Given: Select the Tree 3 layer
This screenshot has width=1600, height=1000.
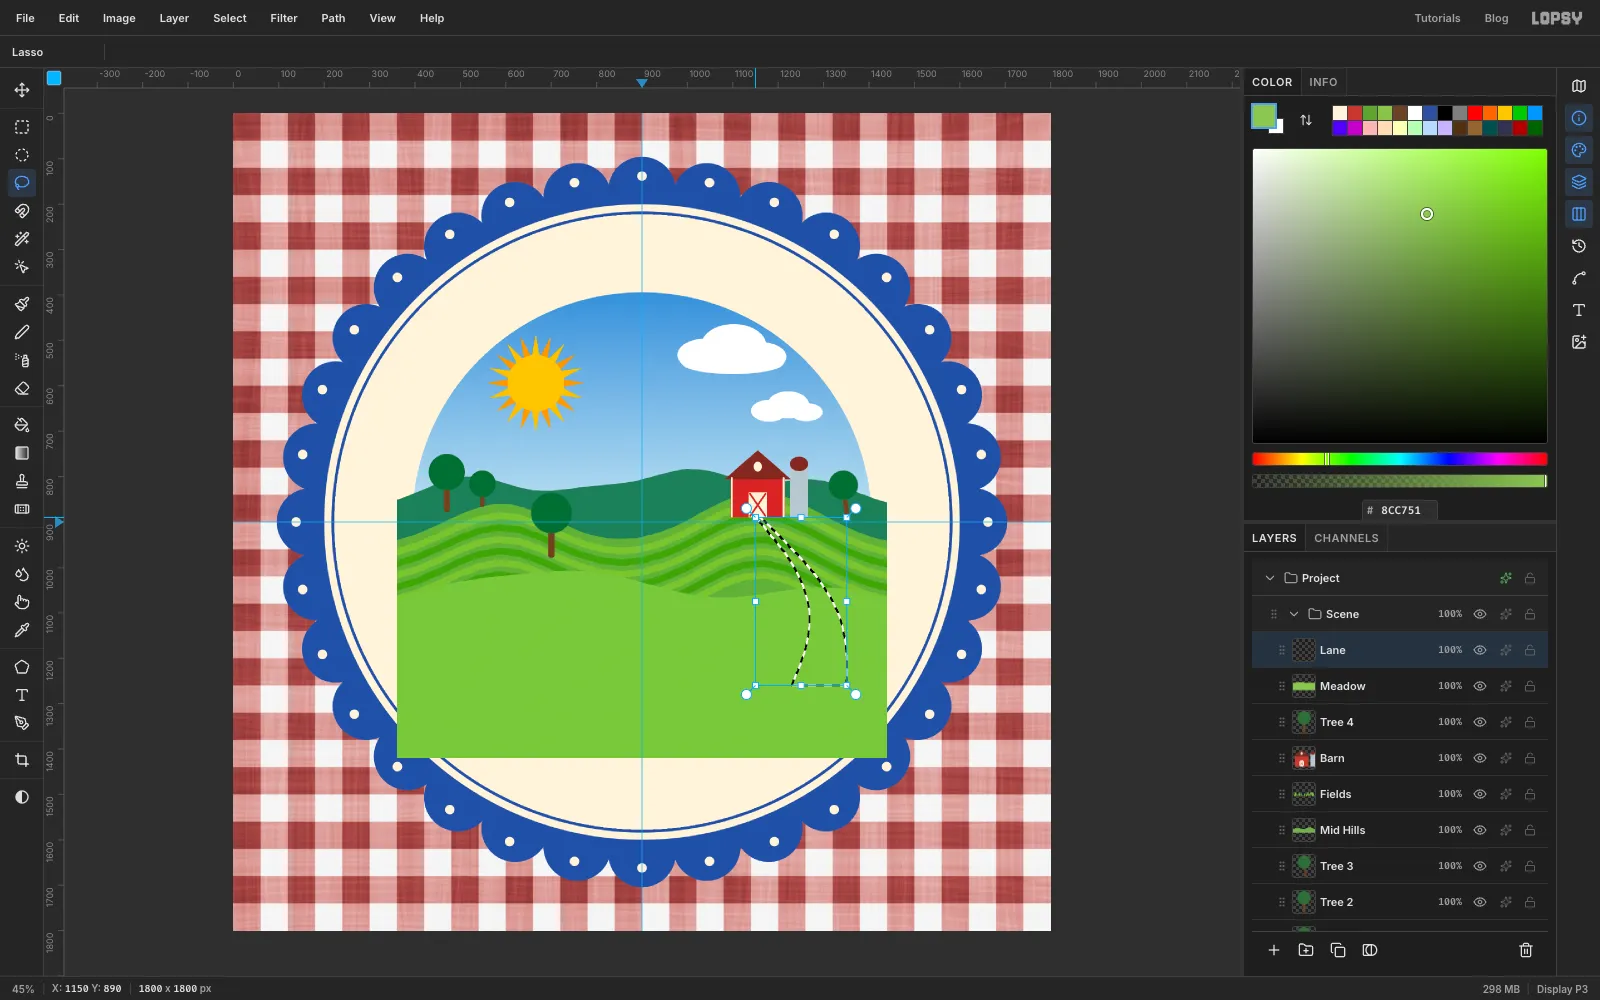Looking at the screenshot, I should click(1400, 866).
